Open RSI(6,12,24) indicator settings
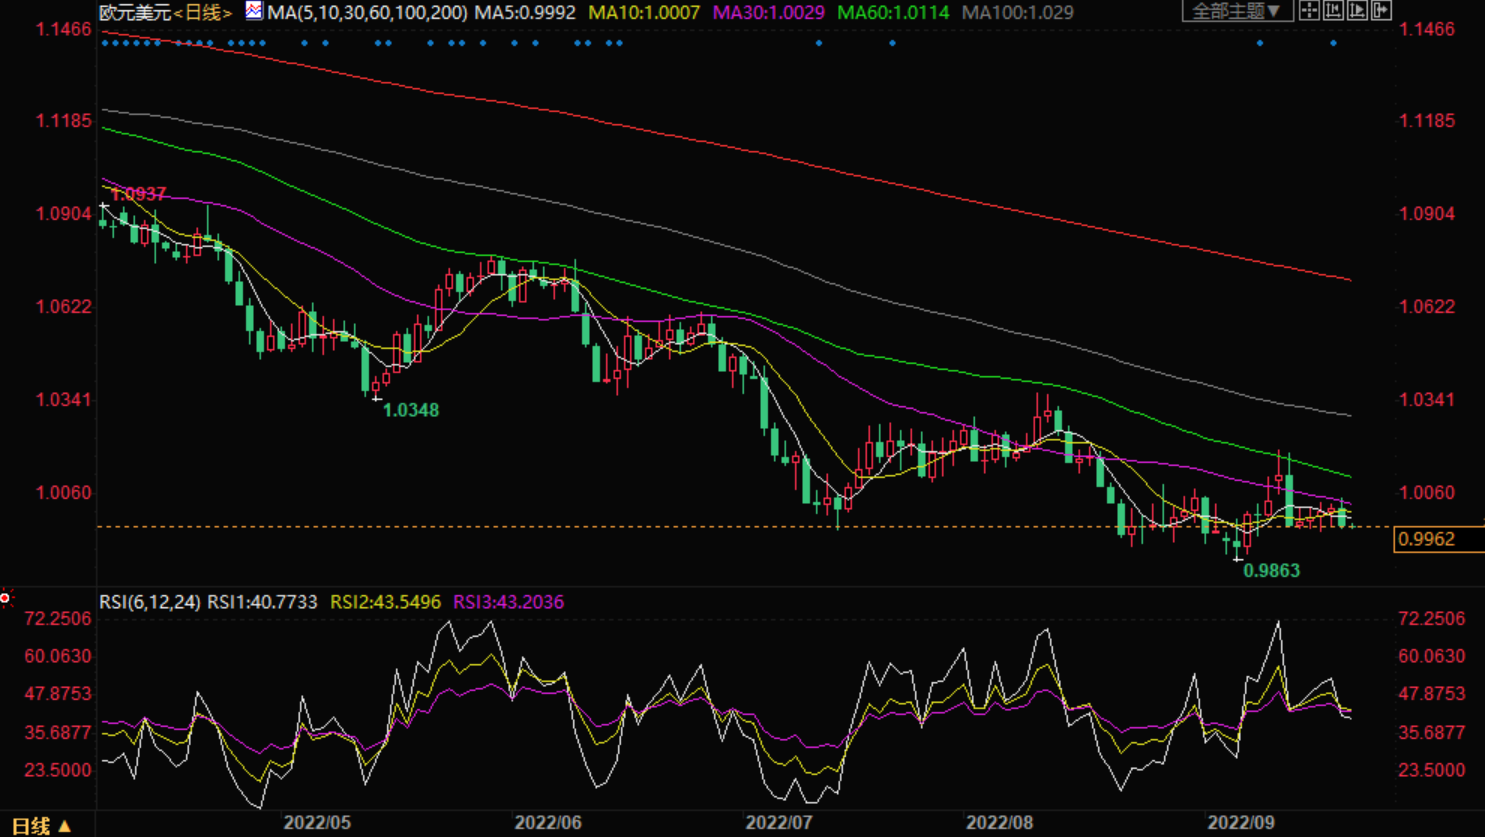The width and height of the screenshot is (1485, 837). [x=150, y=602]
